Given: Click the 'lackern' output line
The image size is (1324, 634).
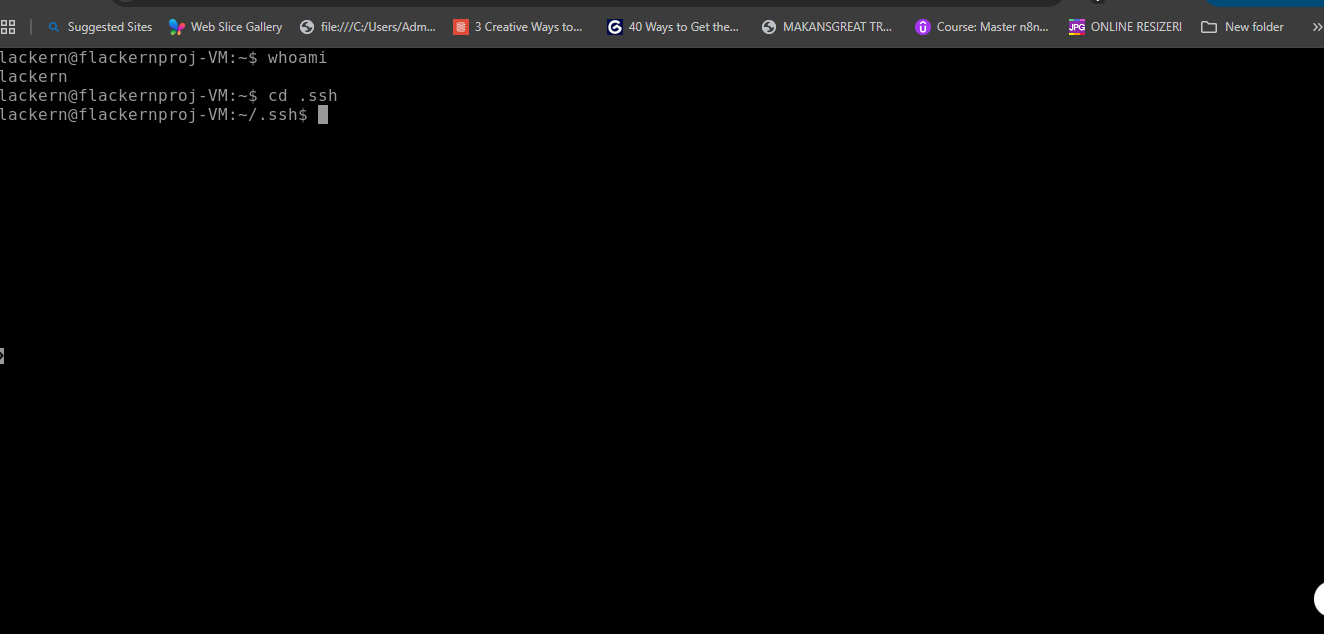Looking at the screenshot, I should 33,77.
